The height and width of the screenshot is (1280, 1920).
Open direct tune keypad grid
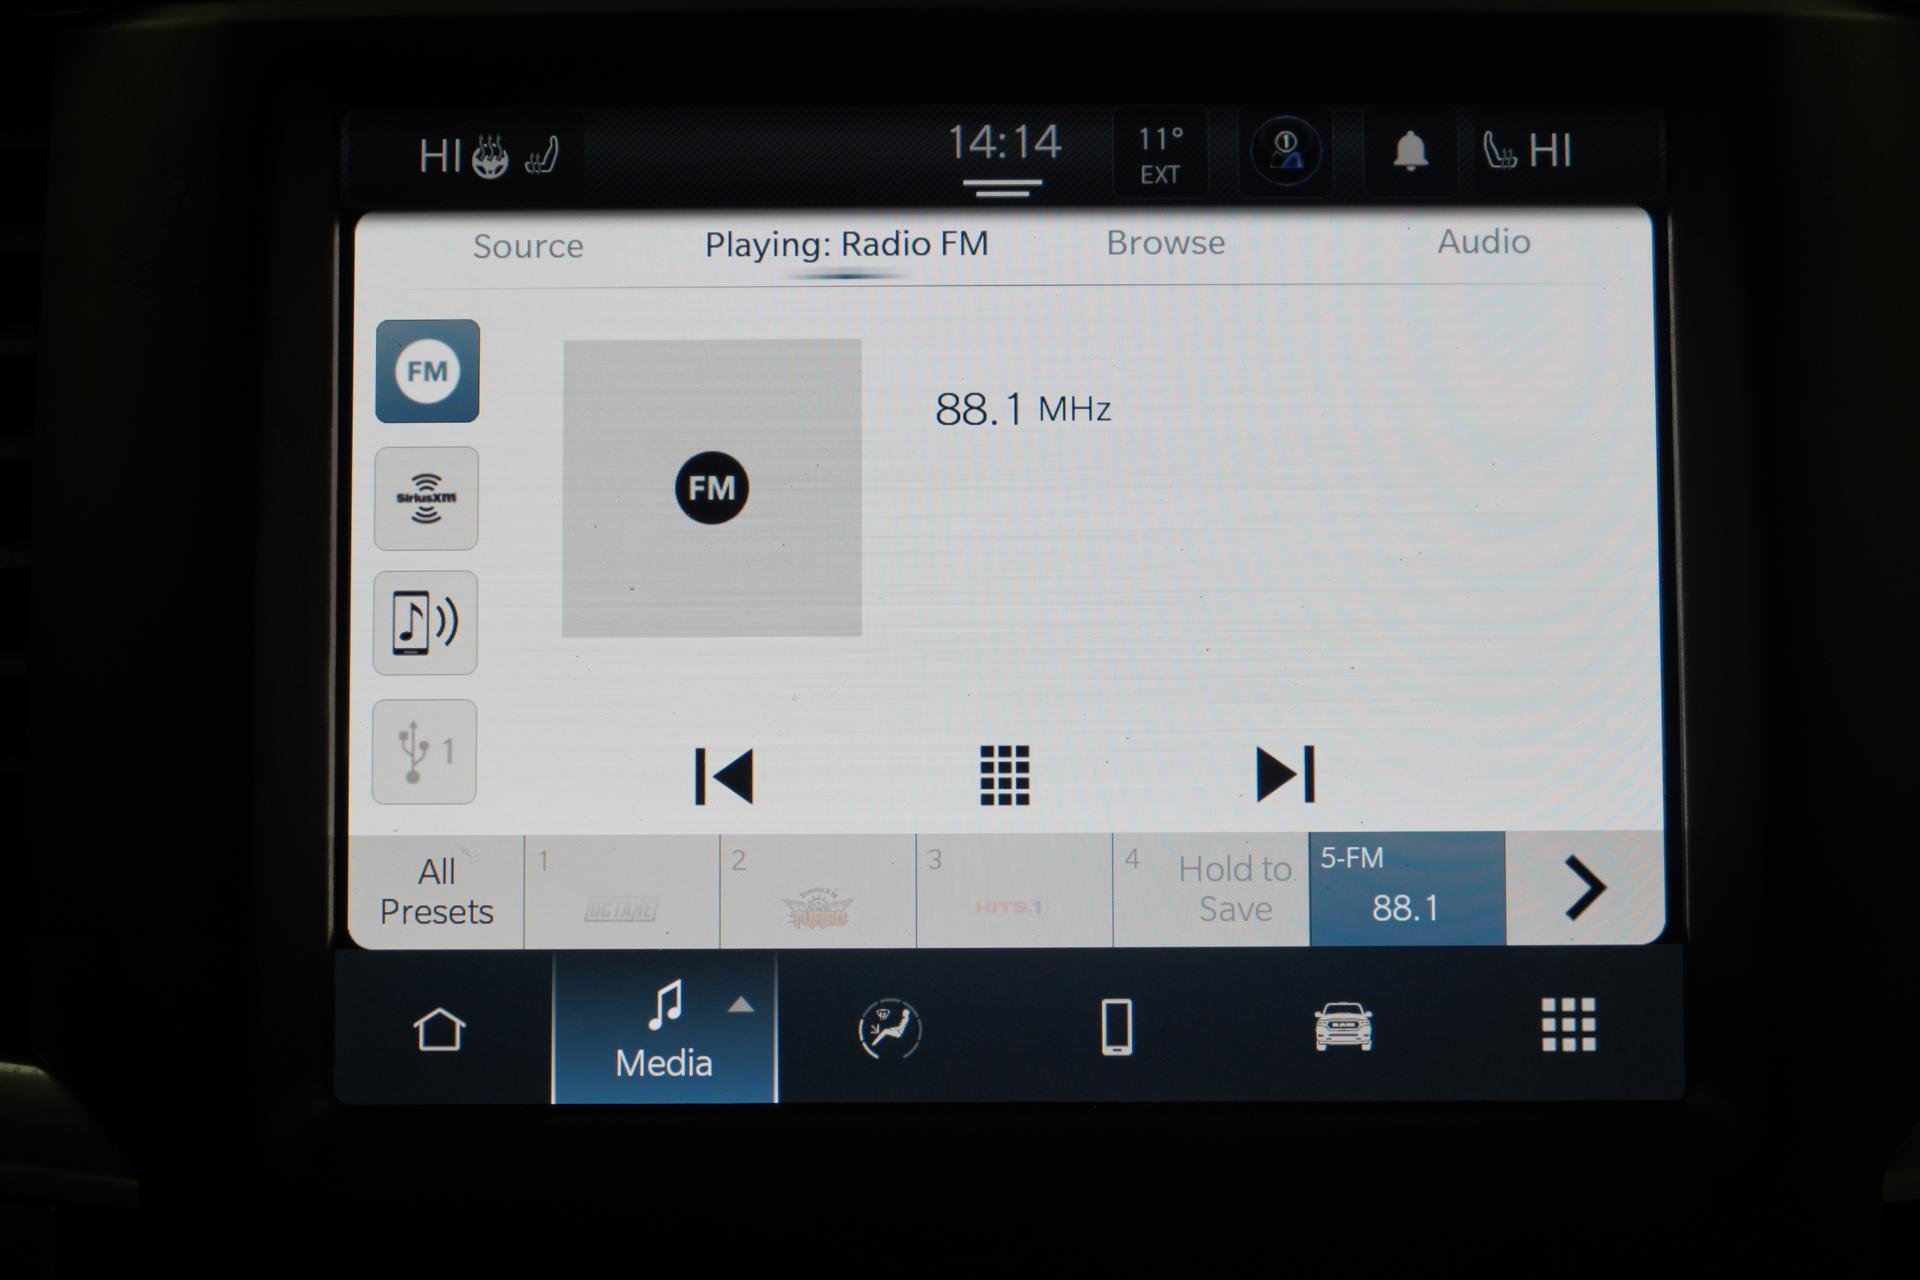(1004, 775)
